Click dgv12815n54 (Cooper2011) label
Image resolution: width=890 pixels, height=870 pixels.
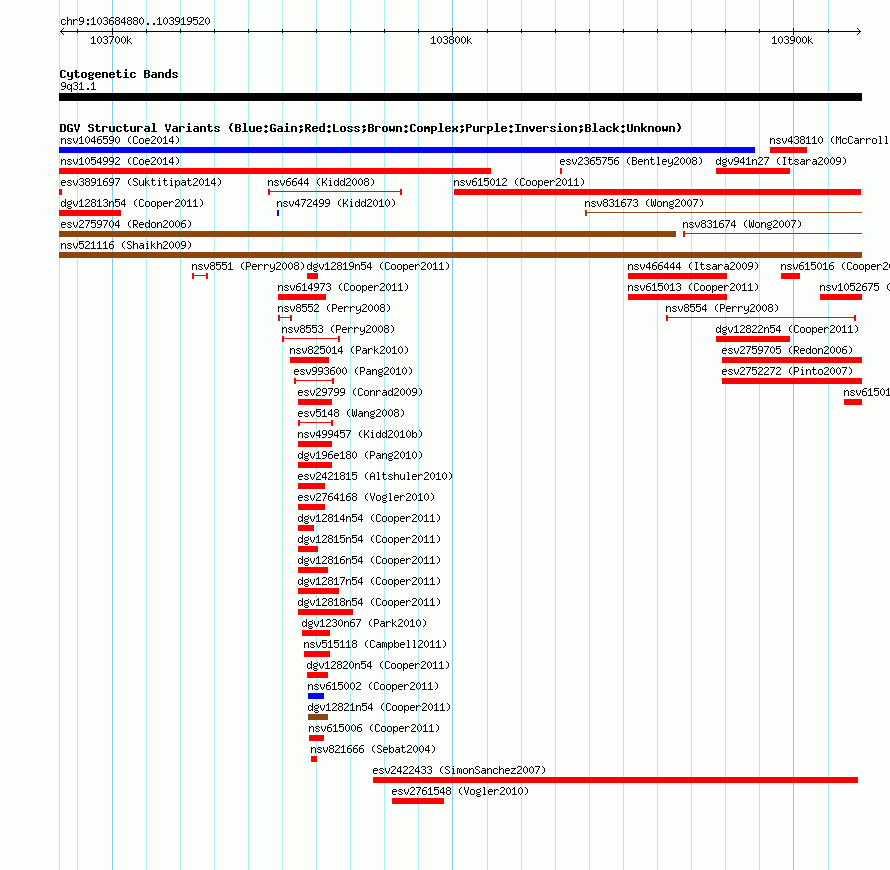coord(369,539)
